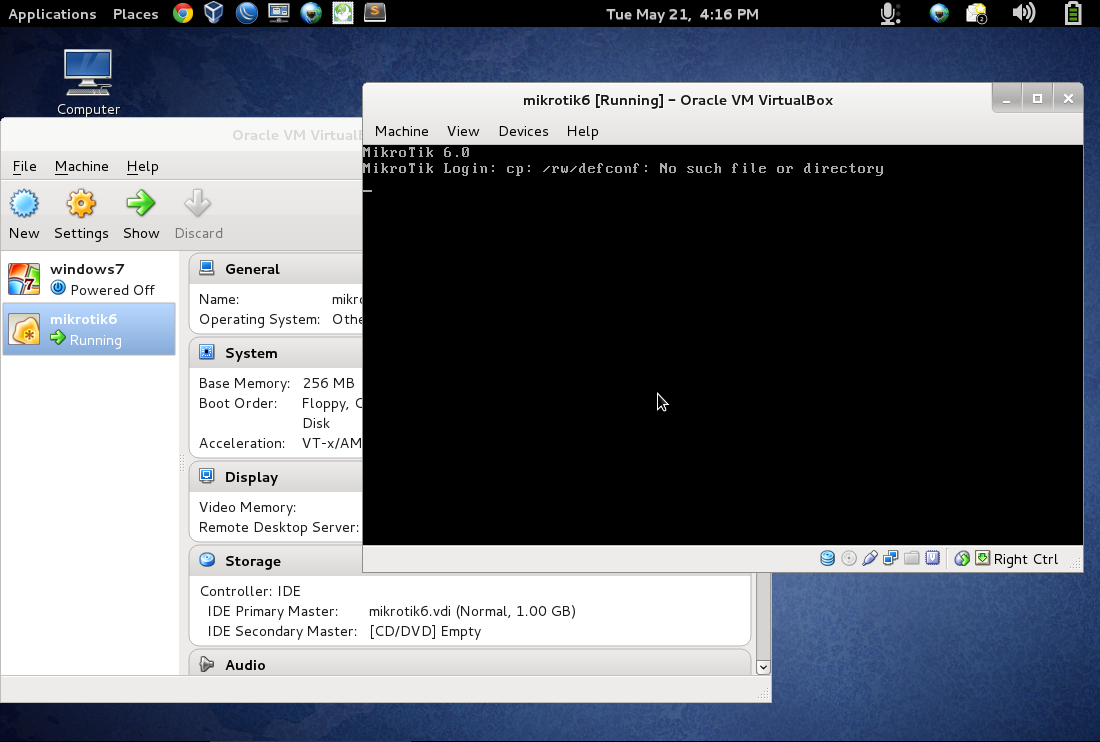
Task: Click the System section header
Action: (x=276, y=353)
